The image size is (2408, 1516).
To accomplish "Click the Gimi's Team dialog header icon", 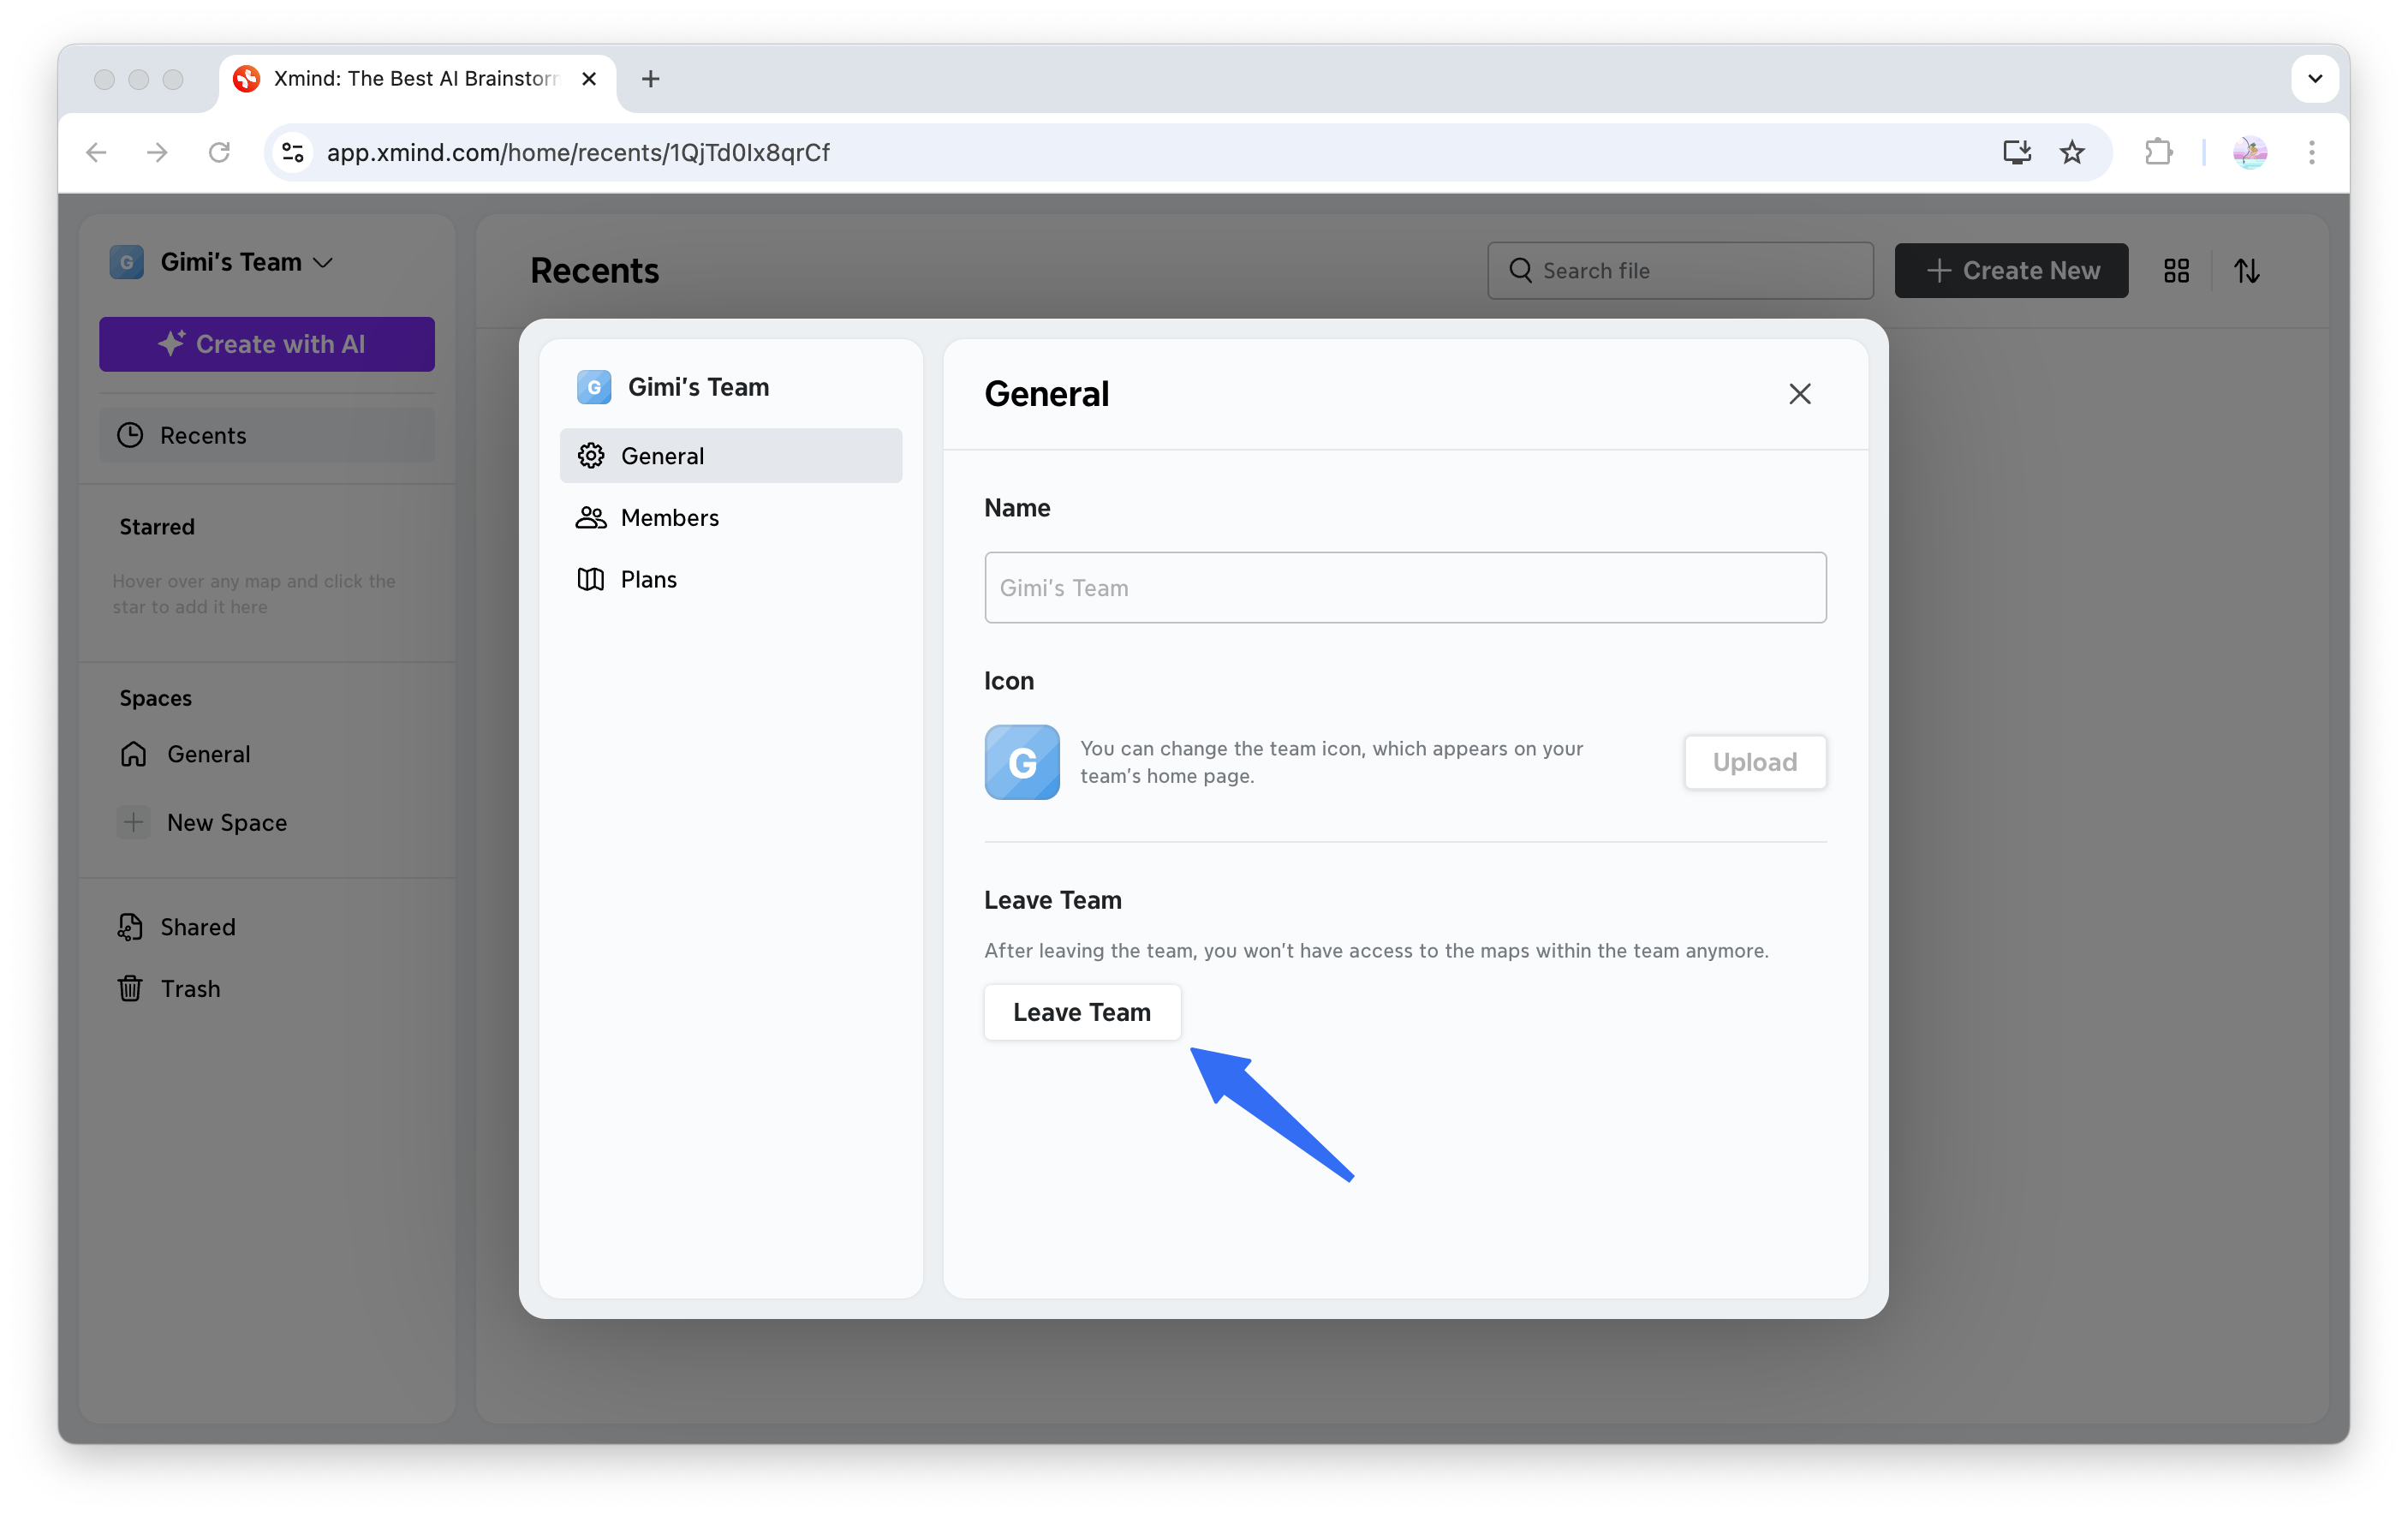I will click(594, 387).
